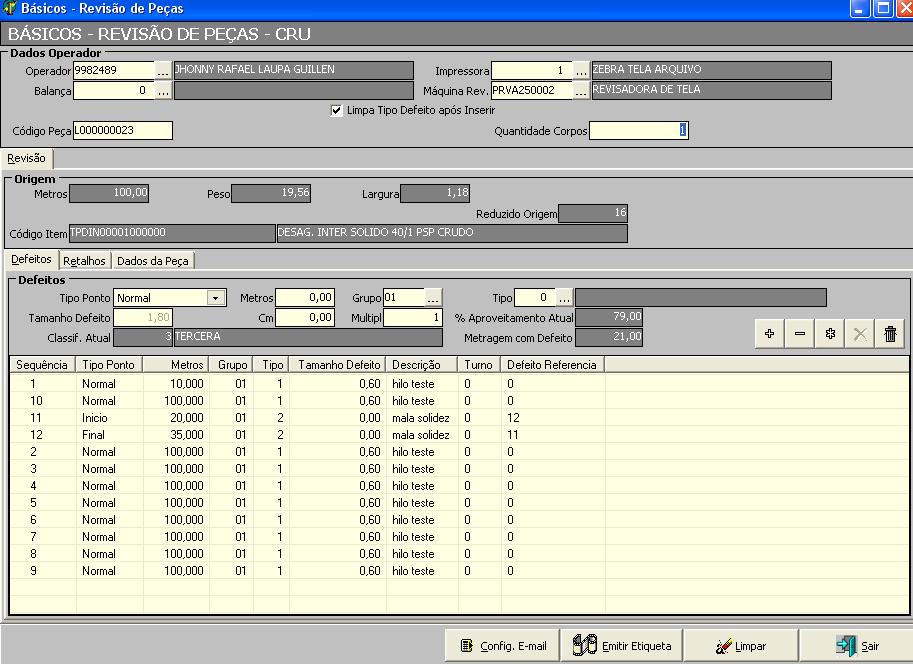Open the Balança lookup ellipsis button

(x=163, y=90)
